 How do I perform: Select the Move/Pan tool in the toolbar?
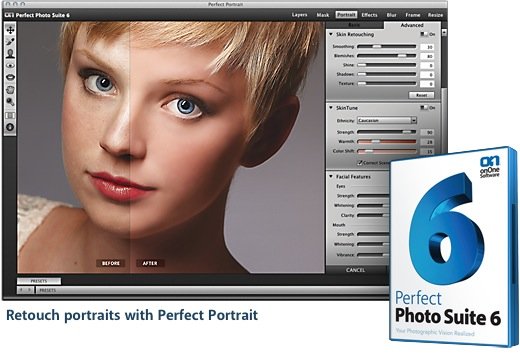click(10, 30)
